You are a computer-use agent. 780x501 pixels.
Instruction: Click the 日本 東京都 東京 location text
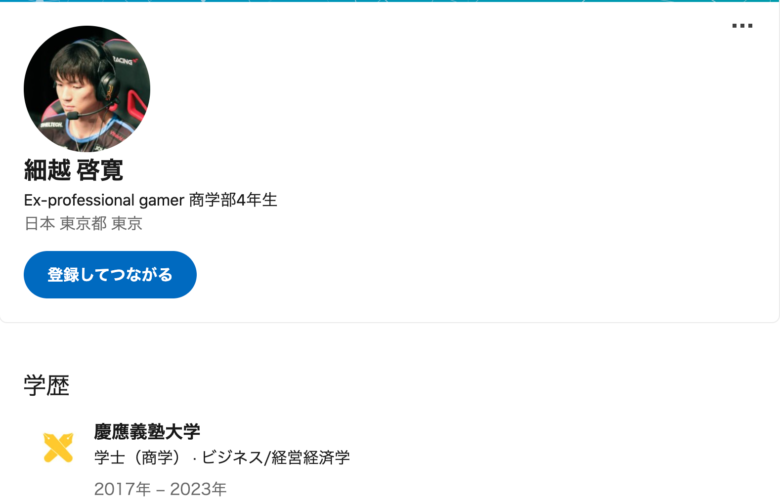point(83,223)
